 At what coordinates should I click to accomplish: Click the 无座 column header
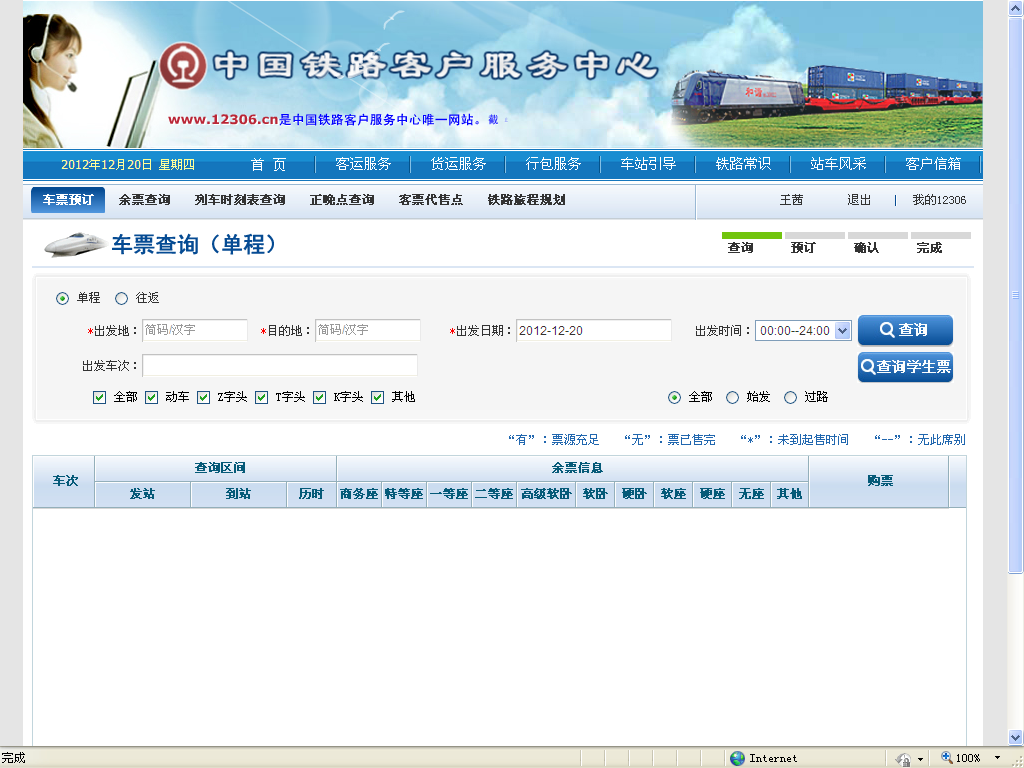point(751,494)
